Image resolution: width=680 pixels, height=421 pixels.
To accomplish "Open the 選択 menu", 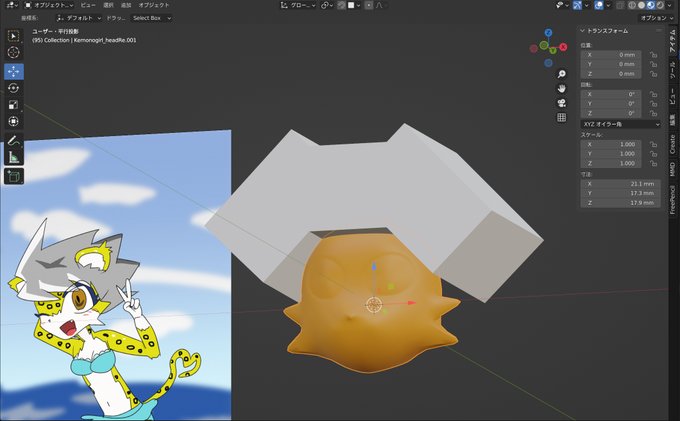I will tap(108, 5).
